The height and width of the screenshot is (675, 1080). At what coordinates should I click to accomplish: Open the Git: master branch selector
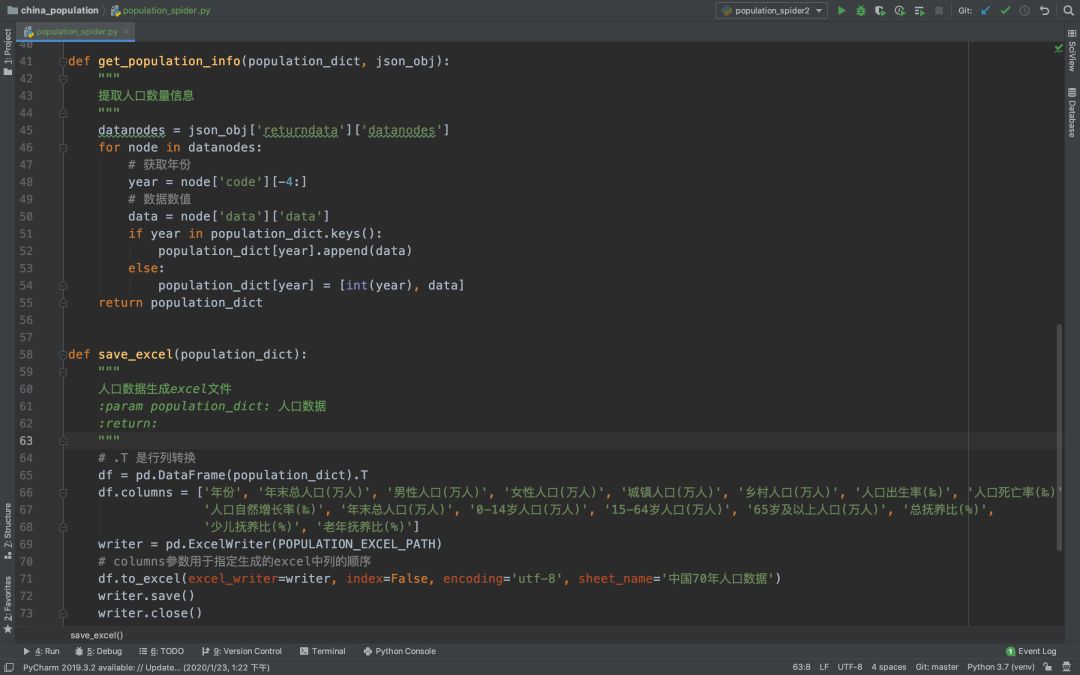pos(936,667)
